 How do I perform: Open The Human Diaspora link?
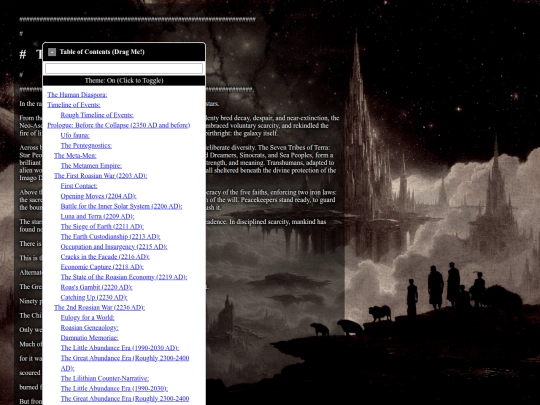point(77,95)
